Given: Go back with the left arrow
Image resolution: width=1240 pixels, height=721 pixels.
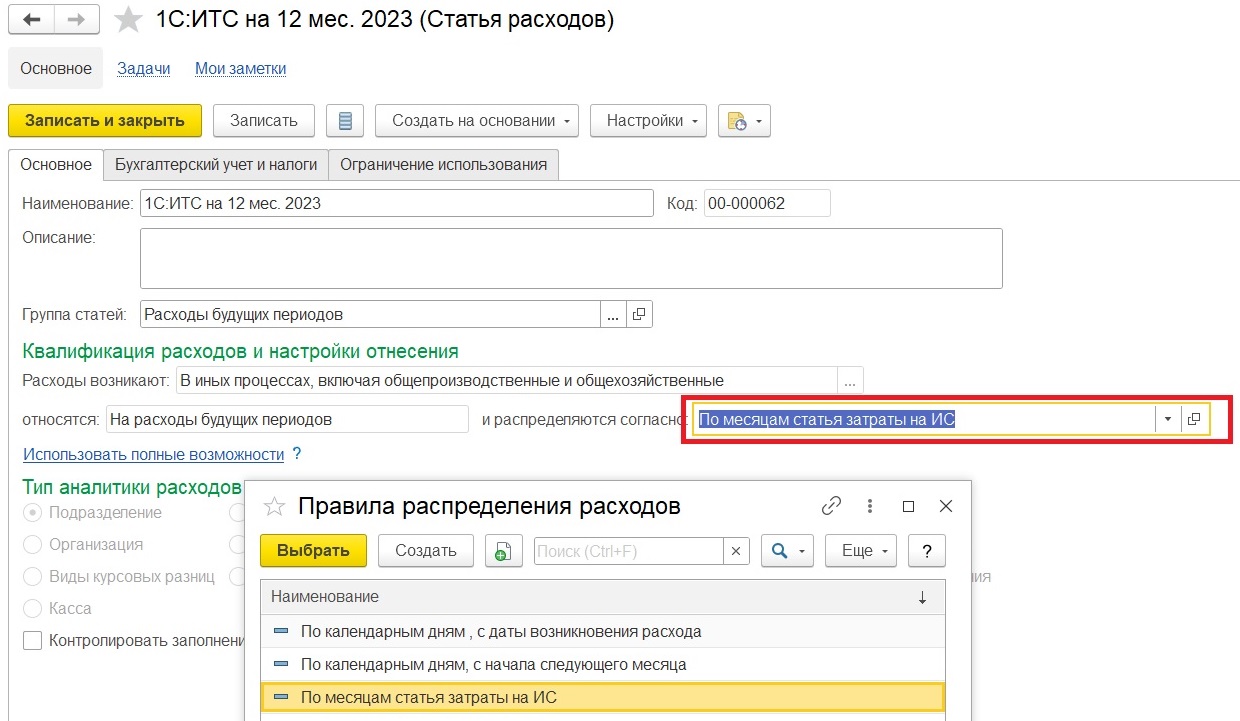Looking at the screenshot, I should click(x=32, y=19).
